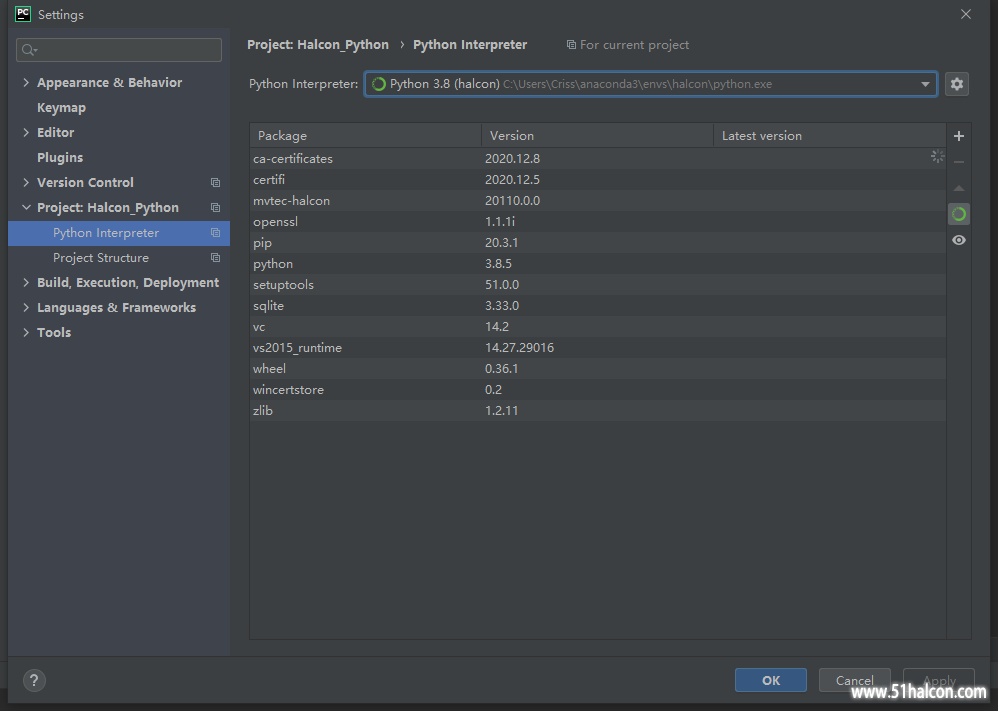Click the settings search field

(x=119, y=50)
